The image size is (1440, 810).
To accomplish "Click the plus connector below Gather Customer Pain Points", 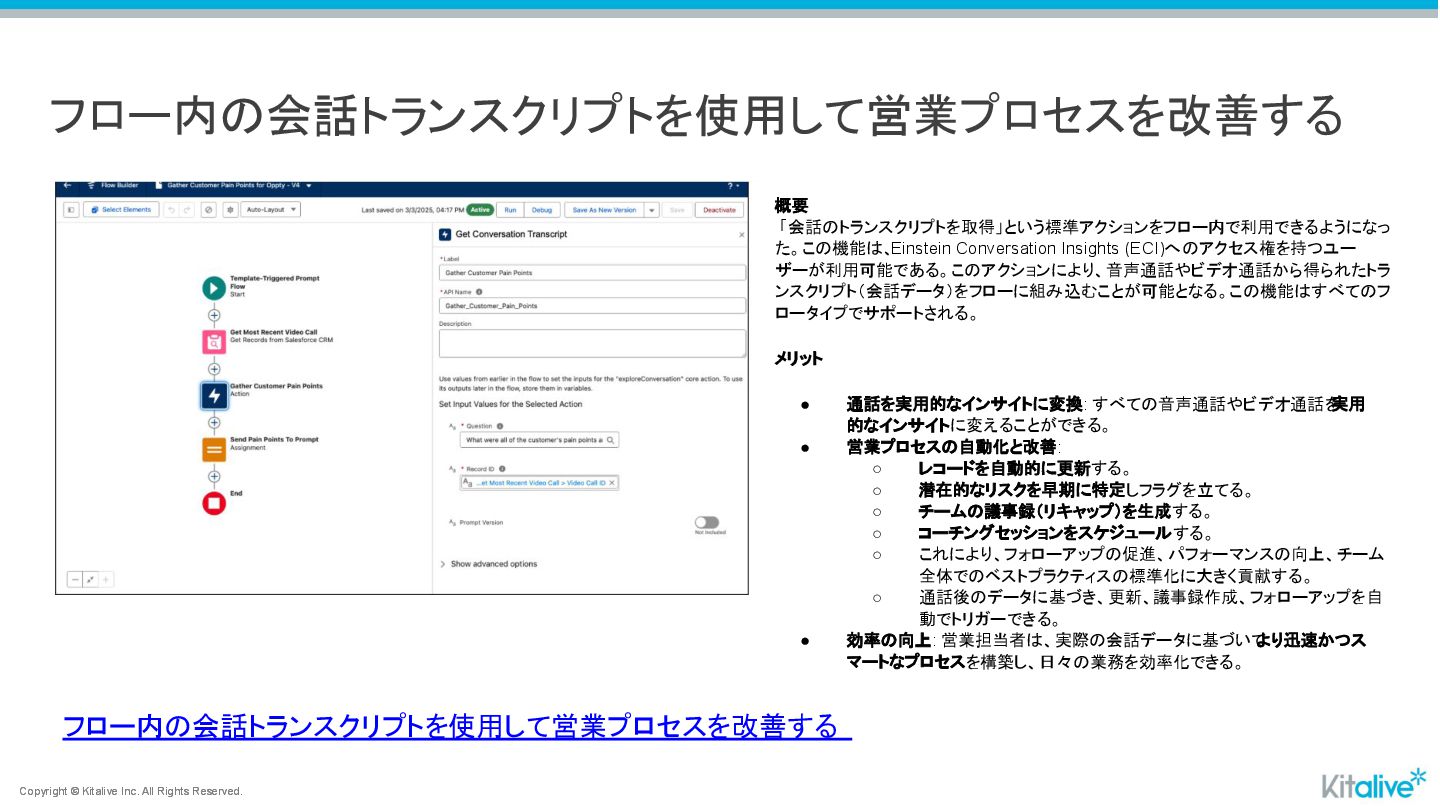I will click(x=213, y=423).
